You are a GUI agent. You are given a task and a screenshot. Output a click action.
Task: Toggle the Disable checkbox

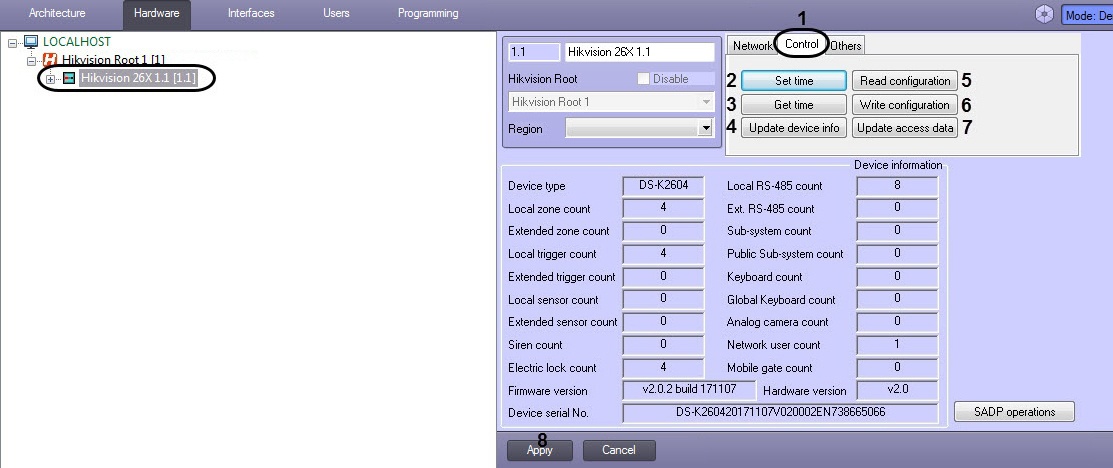(x=643, y=79)
